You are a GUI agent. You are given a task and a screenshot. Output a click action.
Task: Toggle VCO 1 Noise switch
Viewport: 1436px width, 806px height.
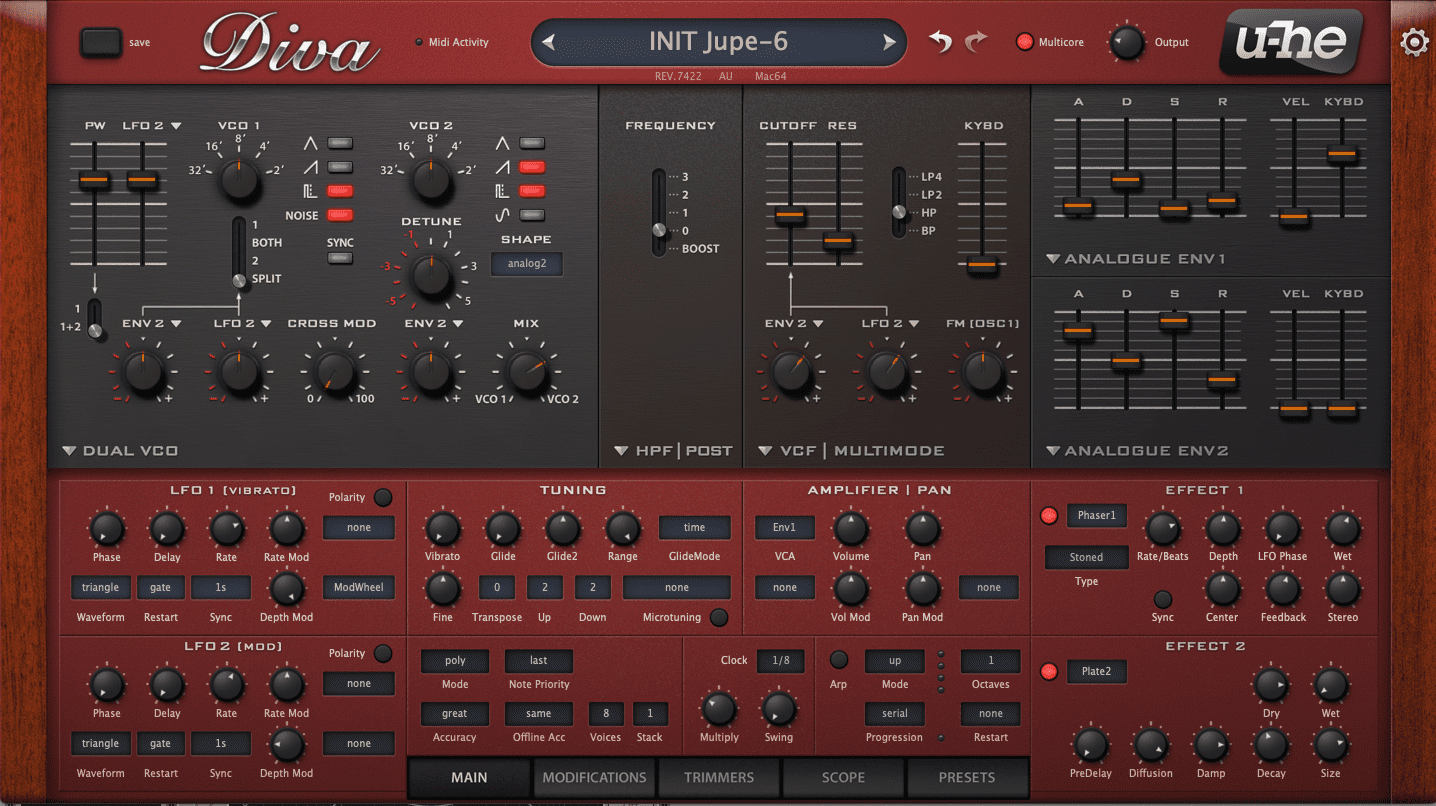click(x=340, y=215)
